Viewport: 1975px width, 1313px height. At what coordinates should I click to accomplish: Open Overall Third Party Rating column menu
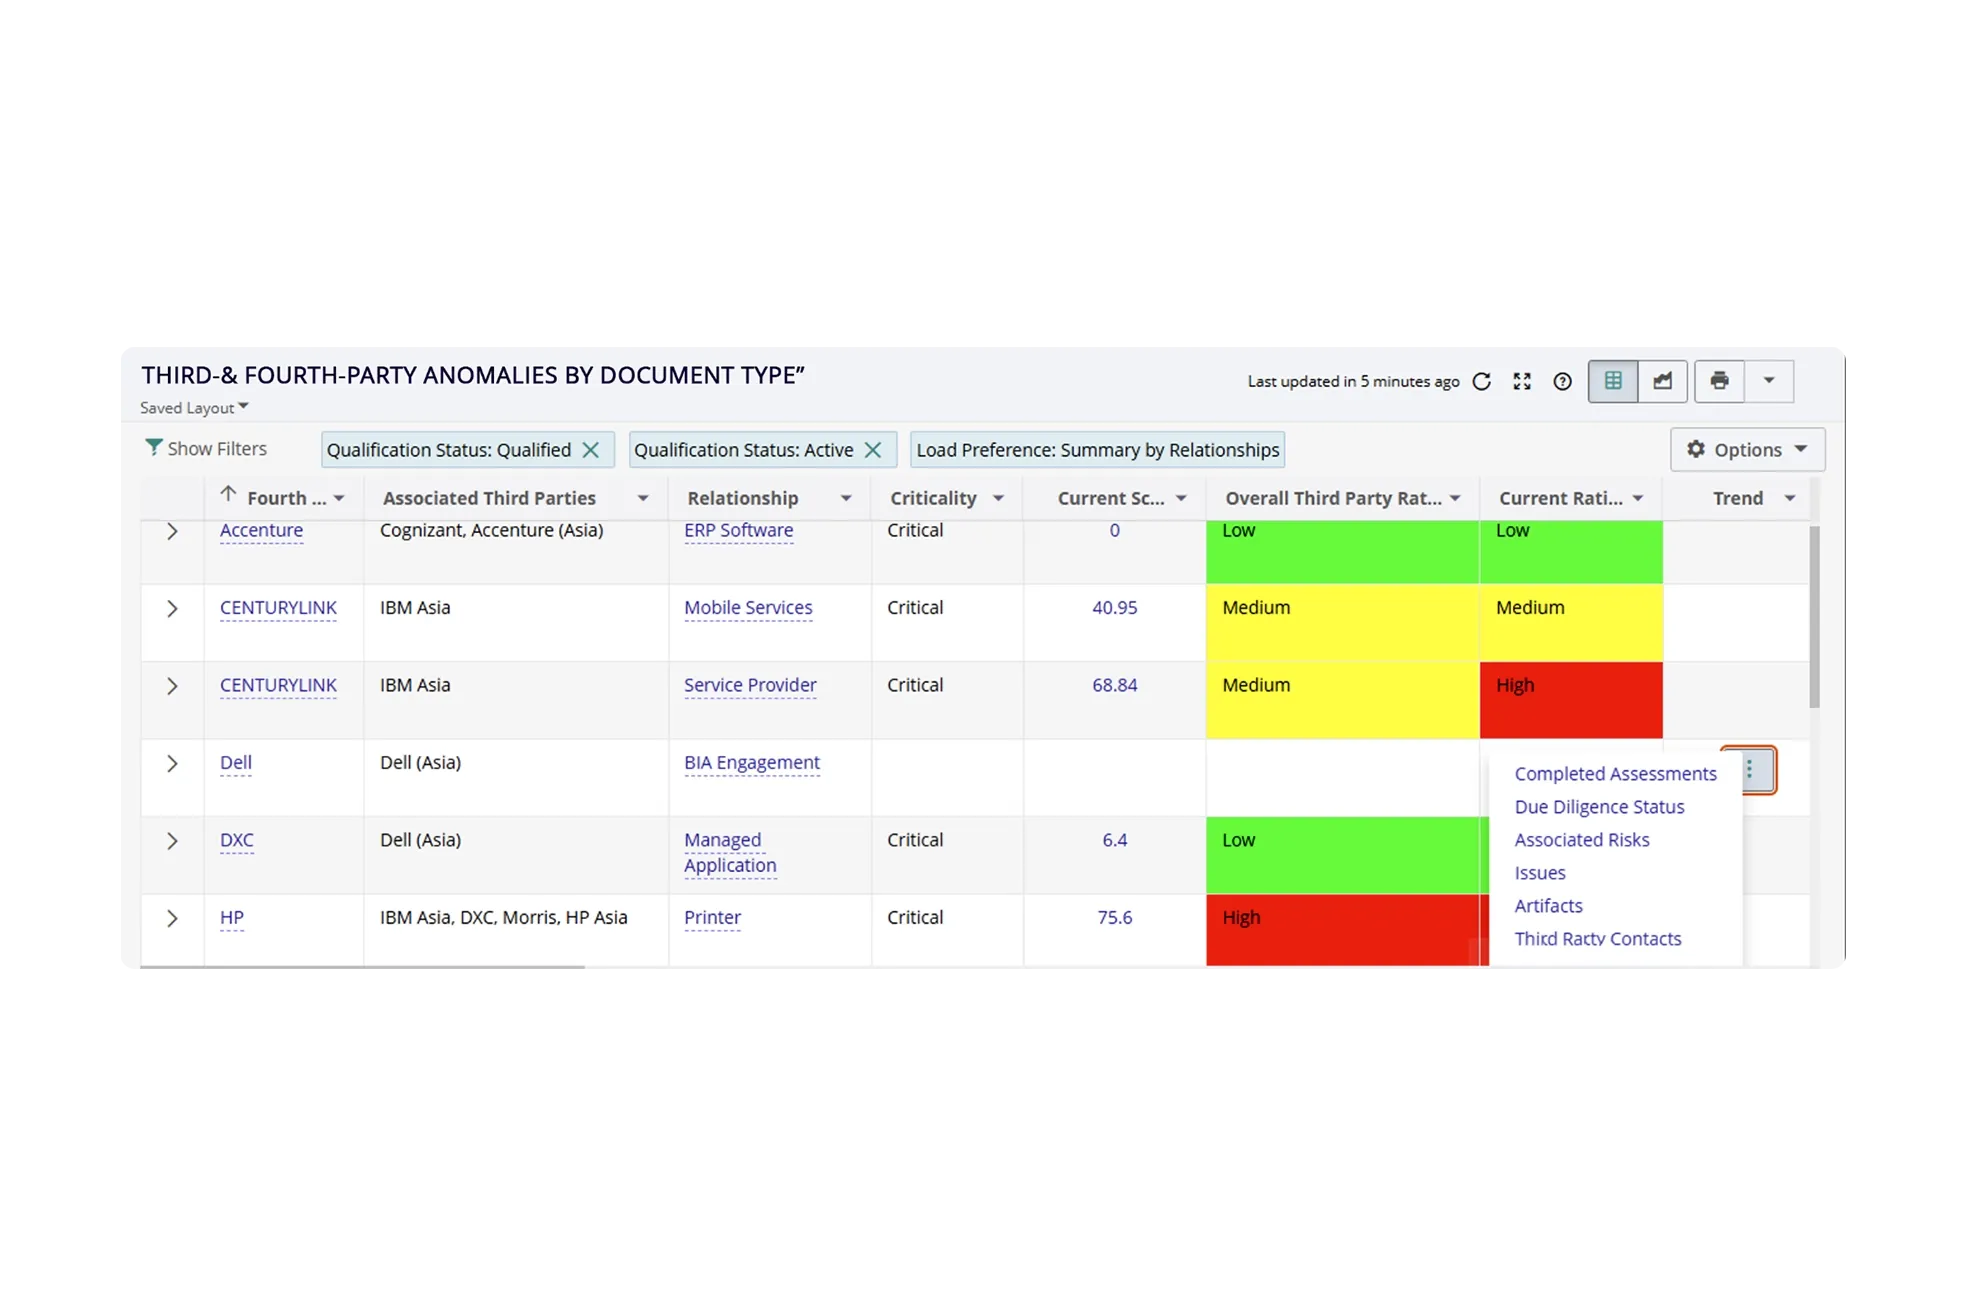(1455, 498)
